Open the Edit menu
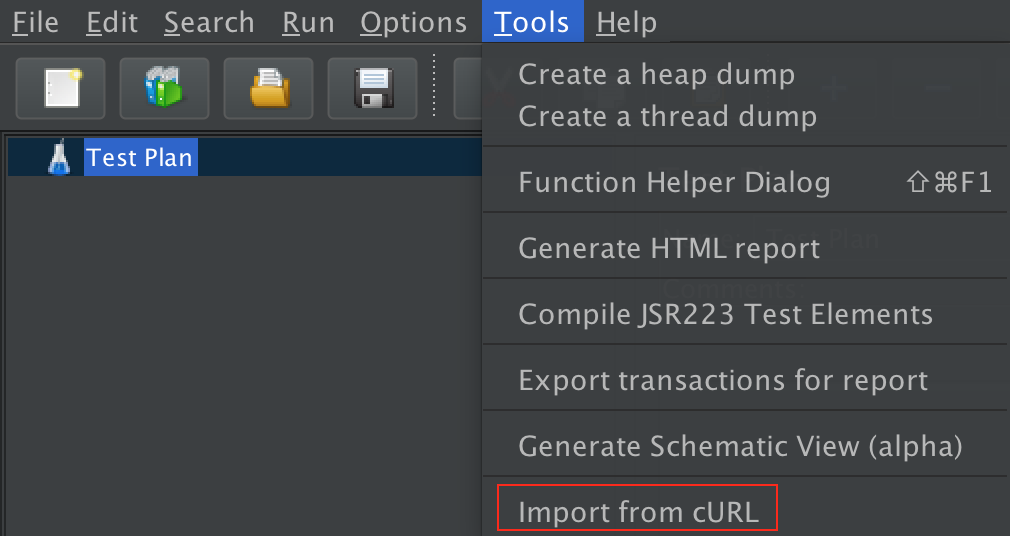This screenshot has height=536, width=1010. tap(112, 22)
